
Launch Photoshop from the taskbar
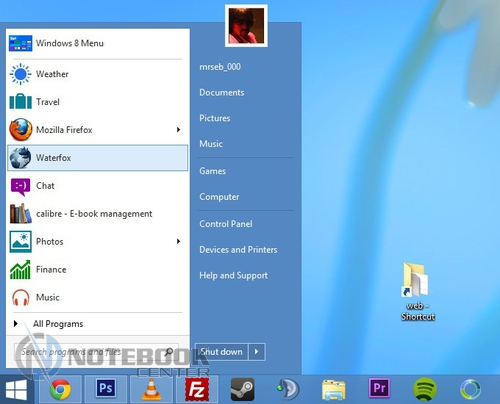[106, 389]
